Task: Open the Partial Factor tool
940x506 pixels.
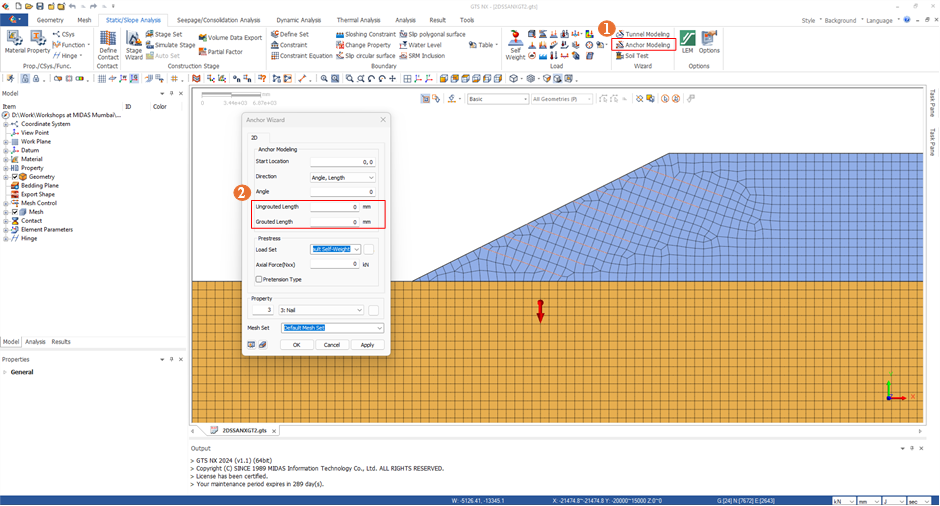Action: pos(221,52)
